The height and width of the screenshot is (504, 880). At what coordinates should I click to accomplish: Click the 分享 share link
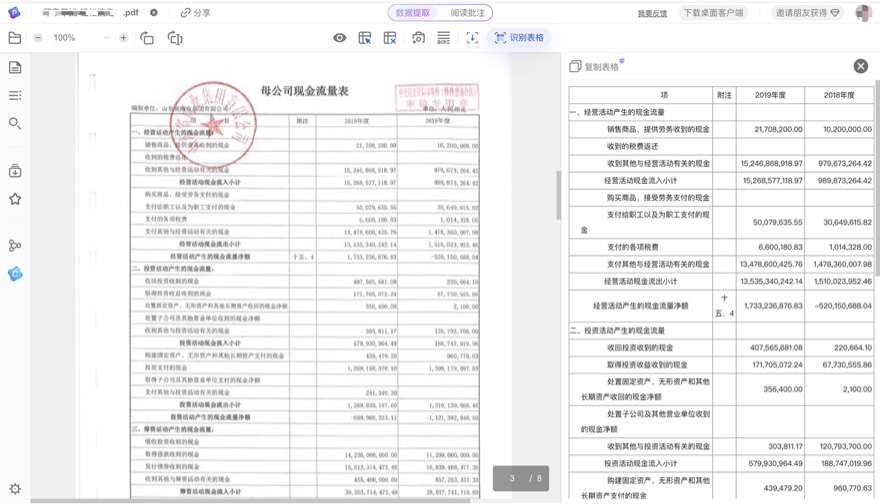[x=195, y=12]
